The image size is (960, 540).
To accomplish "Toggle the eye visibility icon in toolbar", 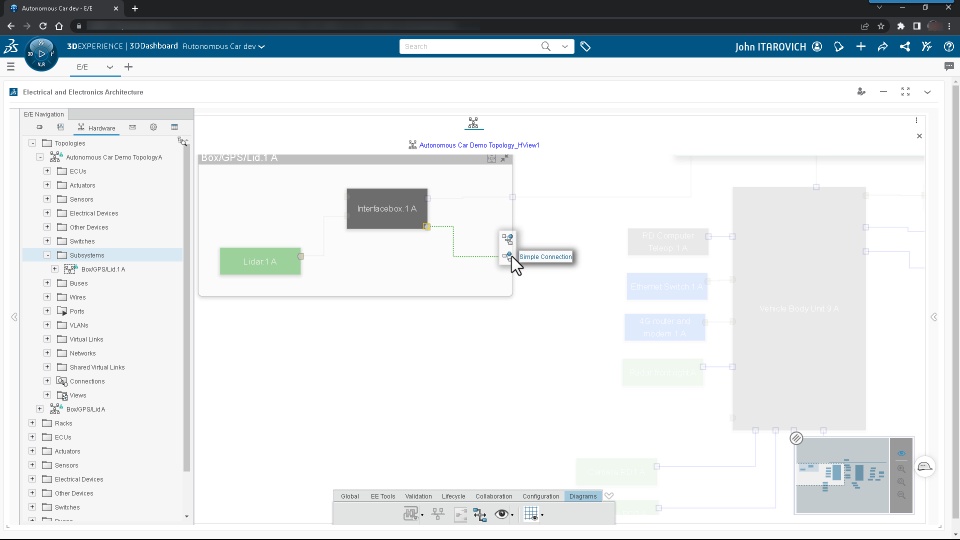I will tap(501, 514).
